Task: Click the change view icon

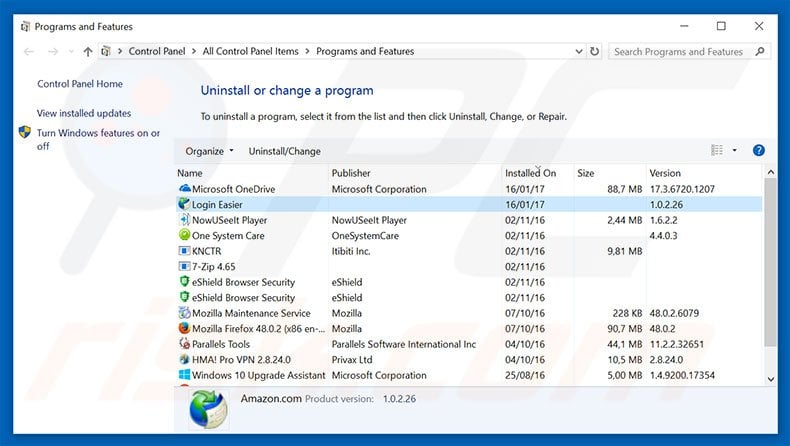Action: 717,150
